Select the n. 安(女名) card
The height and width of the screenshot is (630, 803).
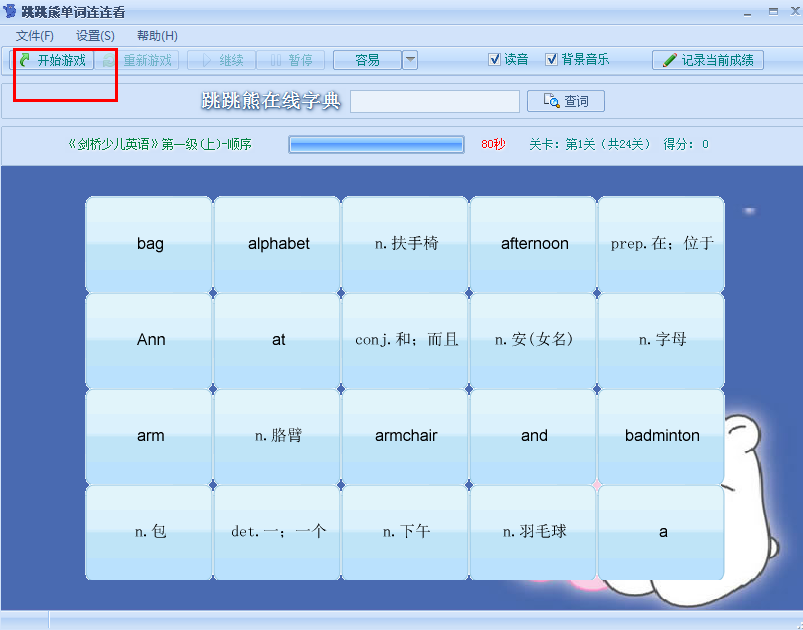533,341
